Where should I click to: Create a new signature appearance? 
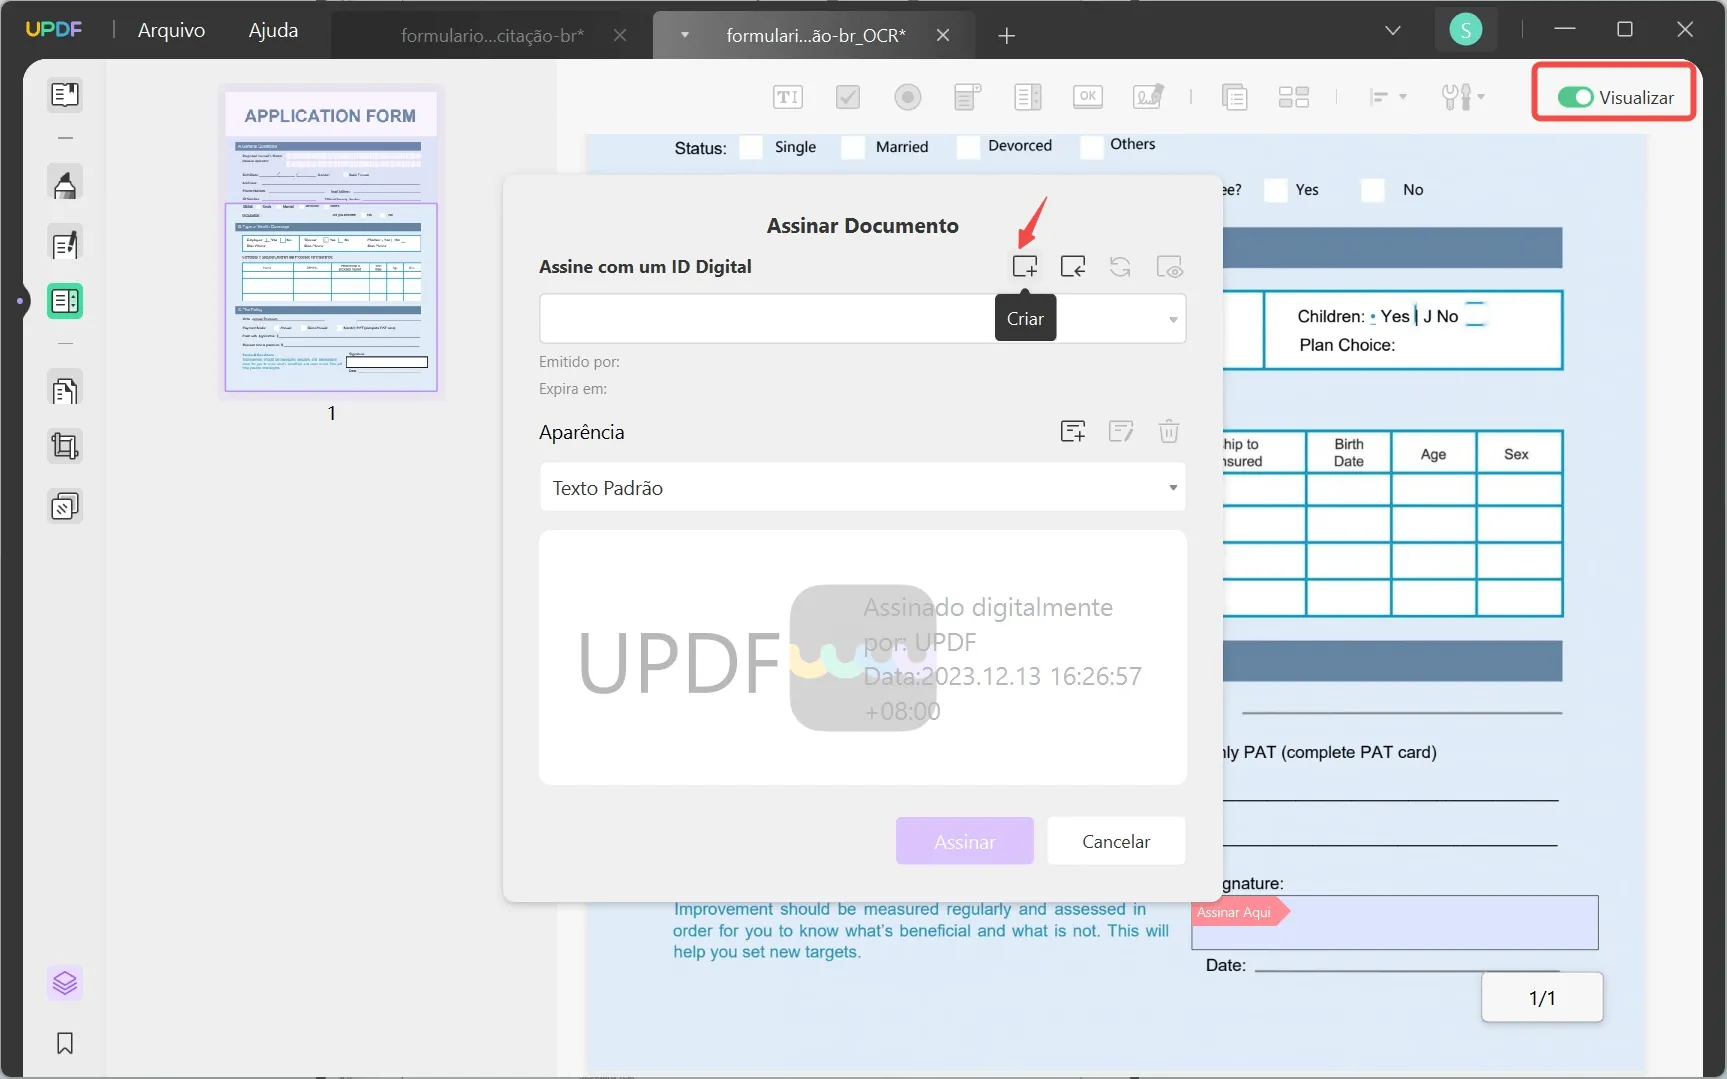point(1073,432)
